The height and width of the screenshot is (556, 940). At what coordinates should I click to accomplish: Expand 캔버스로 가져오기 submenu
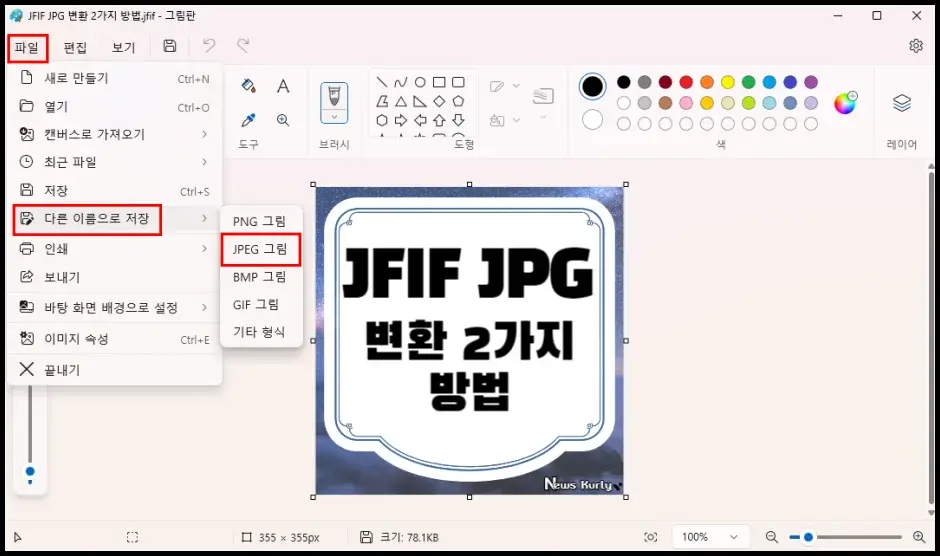click(x=115, y=134)
